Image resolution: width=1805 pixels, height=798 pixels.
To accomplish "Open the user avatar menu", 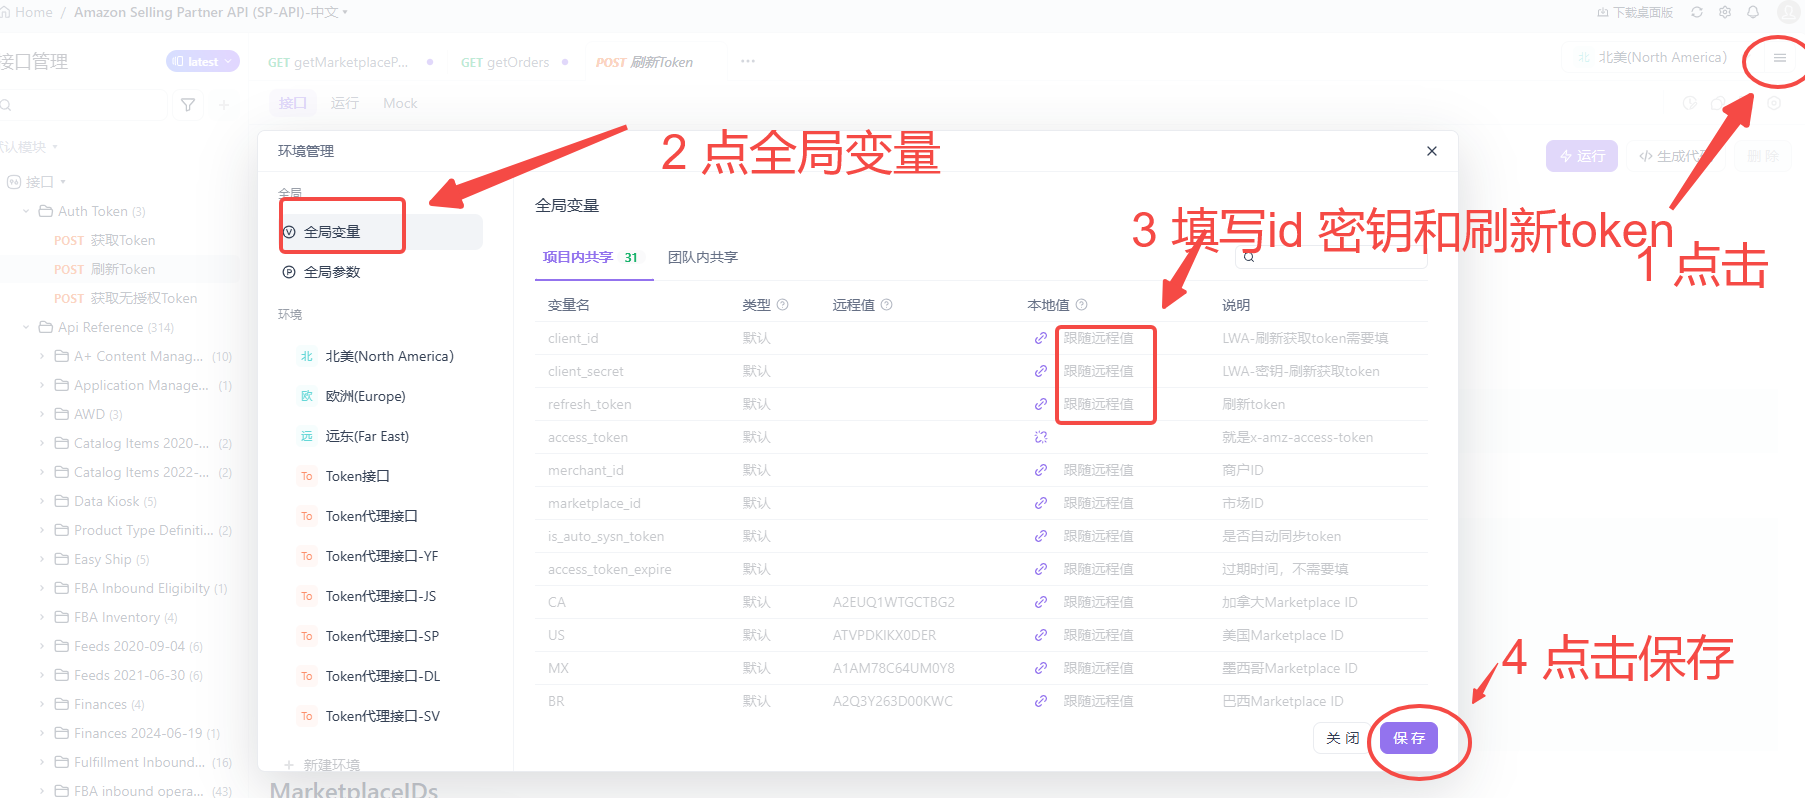I will pos(1789,12).
